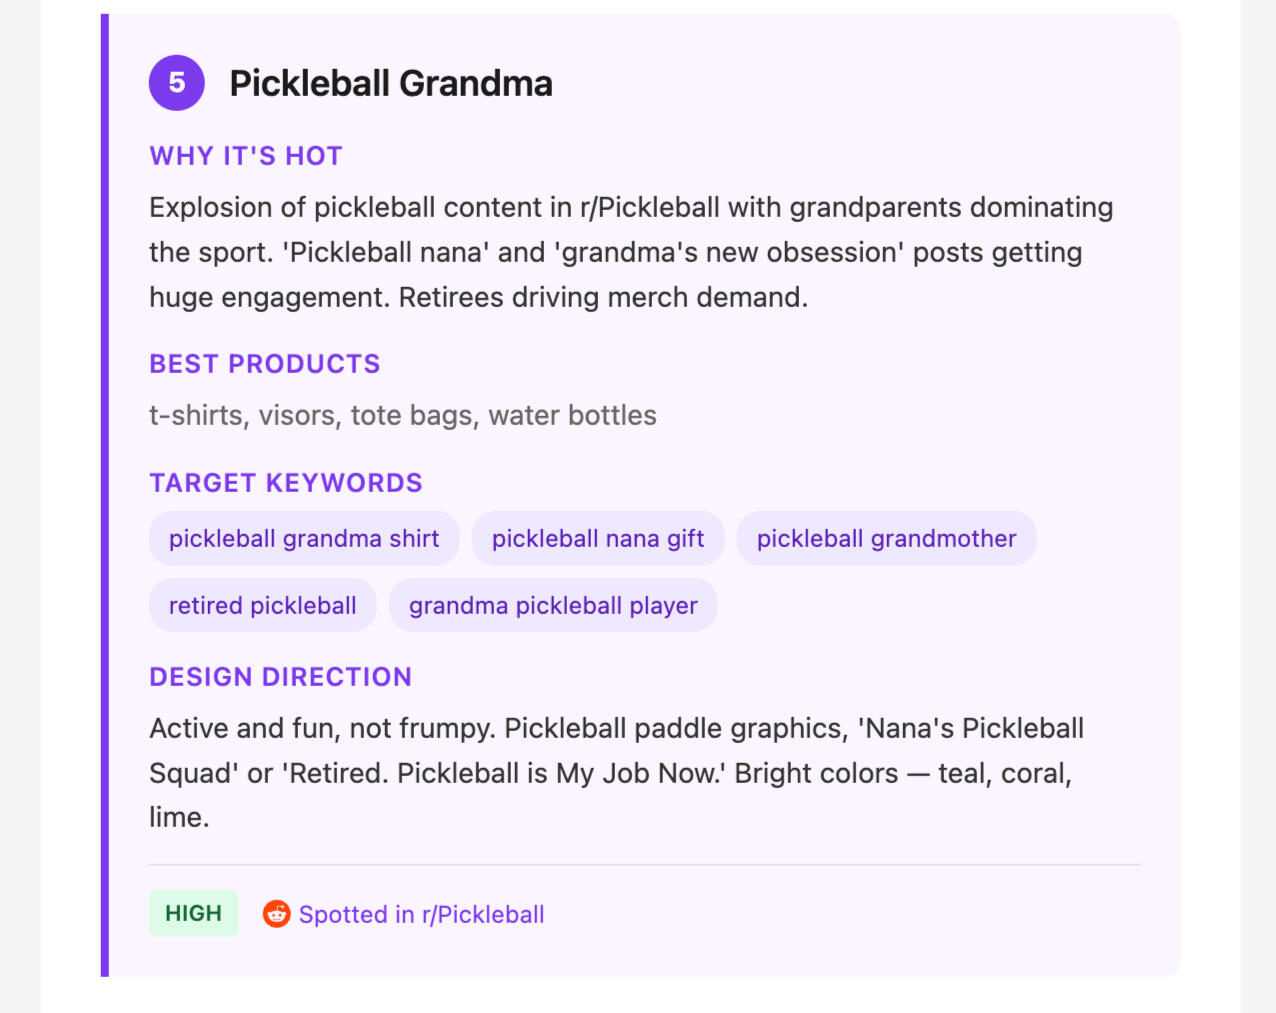Click the t-shirts, visors, tote bags product list
This screenshot has height=1013, width=1276.
(403, 416)
